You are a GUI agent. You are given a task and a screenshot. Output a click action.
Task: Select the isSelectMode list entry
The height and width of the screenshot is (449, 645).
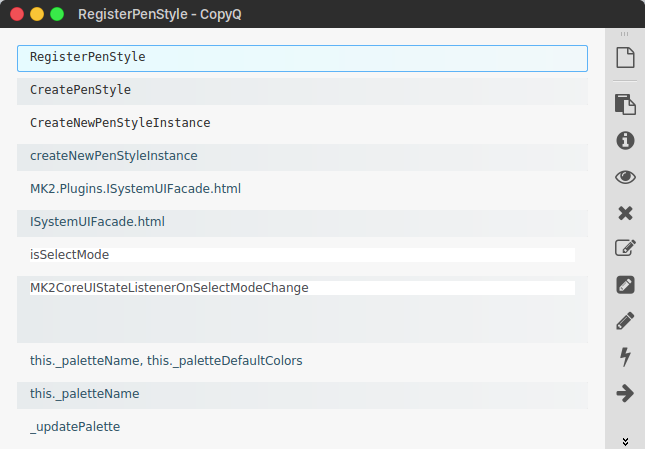click(302, 255)
